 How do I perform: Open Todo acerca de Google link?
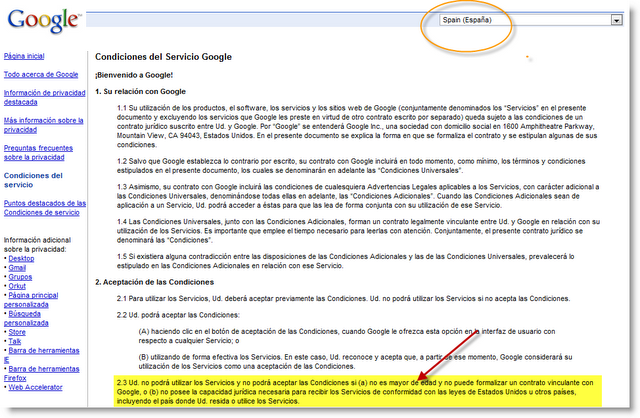pyautogui.click(x=41, y=74)
